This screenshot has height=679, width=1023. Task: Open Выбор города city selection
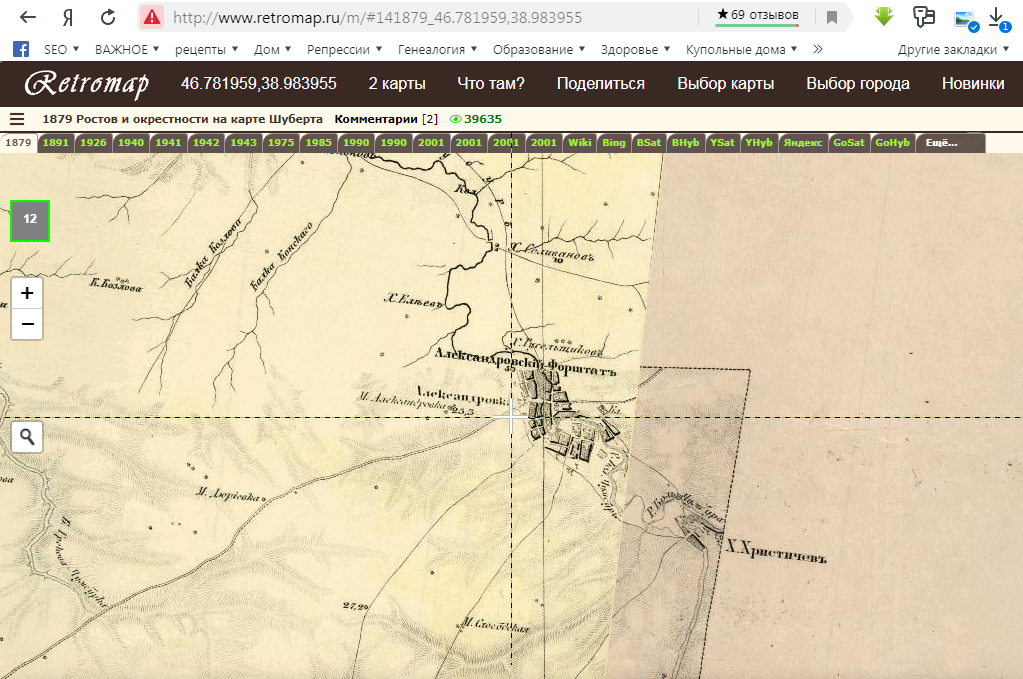point(858,83)
